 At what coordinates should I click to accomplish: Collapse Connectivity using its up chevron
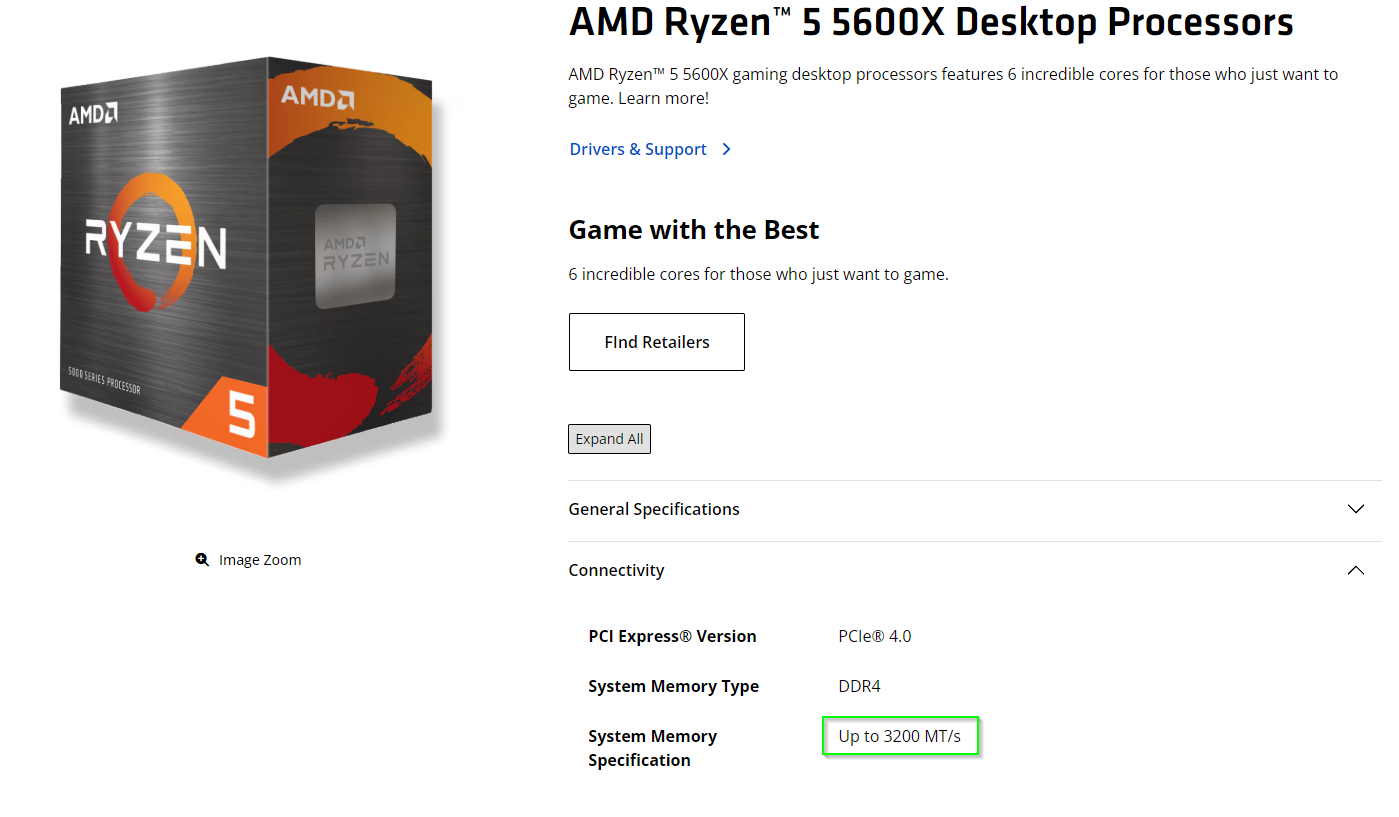click(x=1355, y=570)
